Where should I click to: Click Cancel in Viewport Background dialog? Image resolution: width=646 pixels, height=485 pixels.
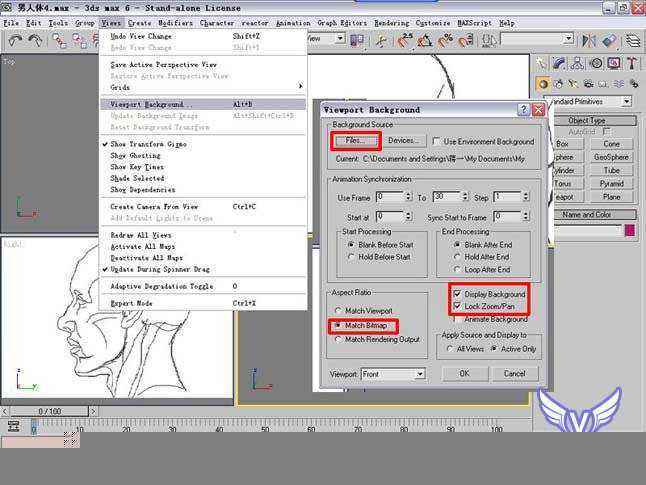coord(515,373)
